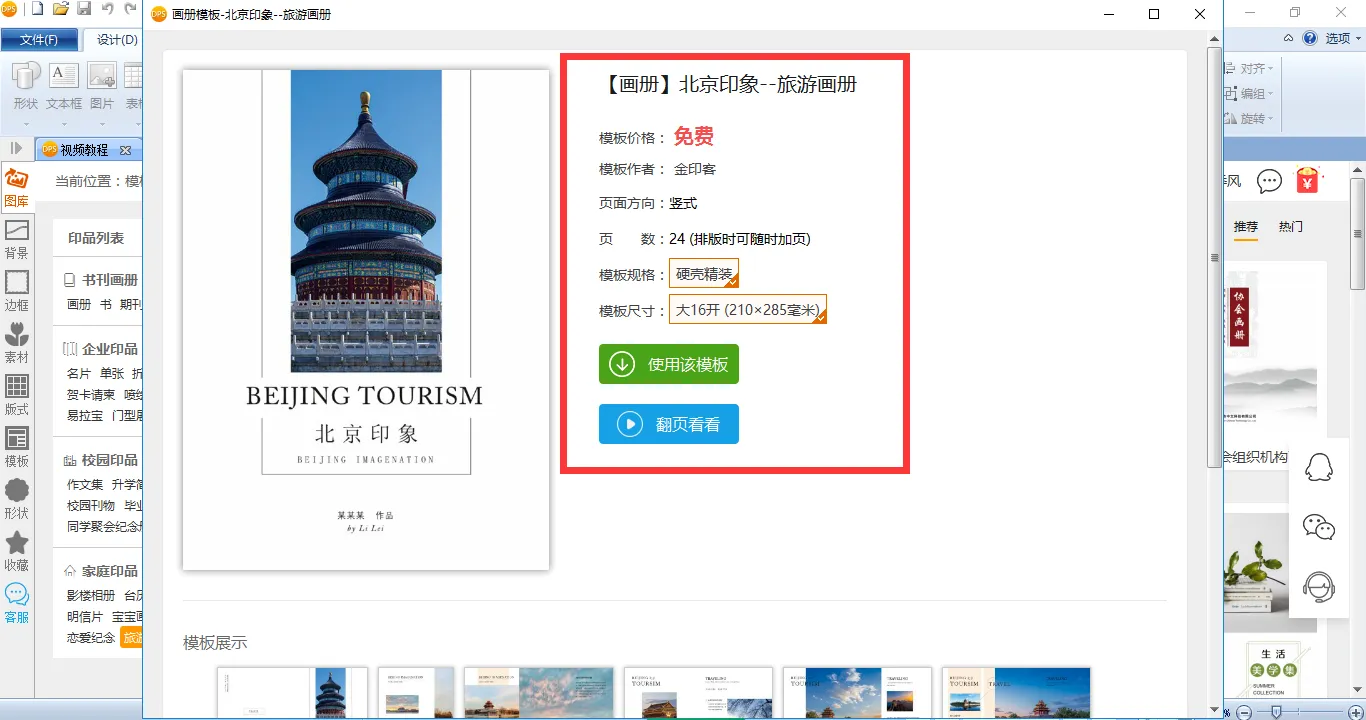Save the document with the floppy icon
The width and height of the screenshot is (1366, 720).
(84, 10)
